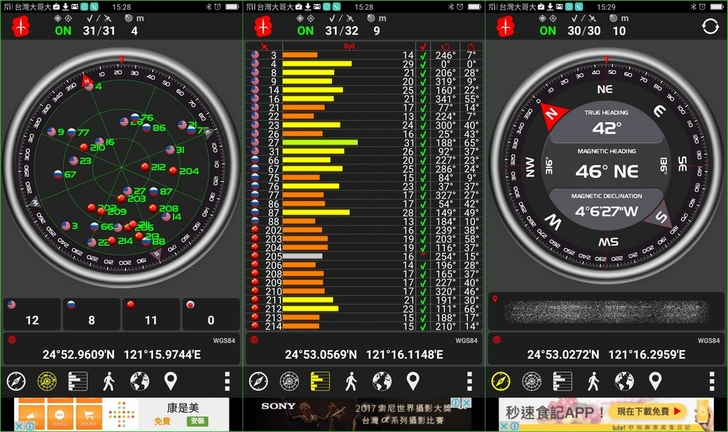
Task: Switch to the signal bars tab in the left panel
Action: [77, 381]
